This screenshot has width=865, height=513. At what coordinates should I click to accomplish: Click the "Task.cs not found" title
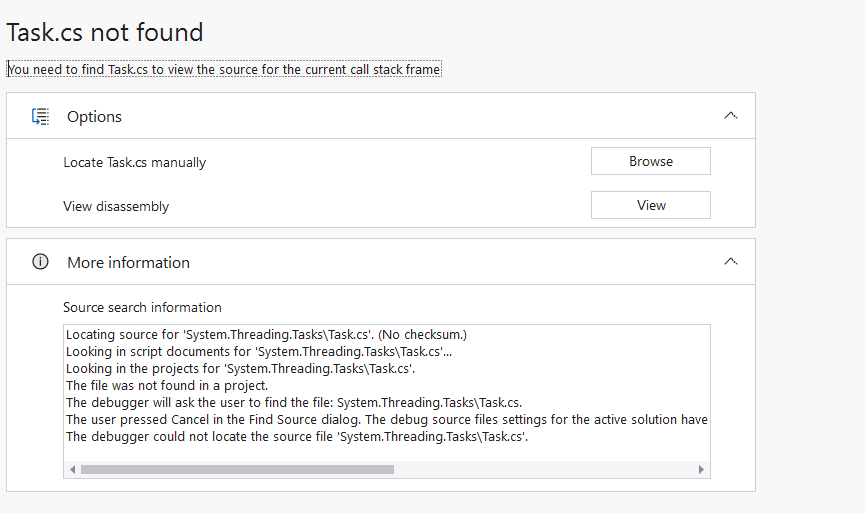(105, 32)
